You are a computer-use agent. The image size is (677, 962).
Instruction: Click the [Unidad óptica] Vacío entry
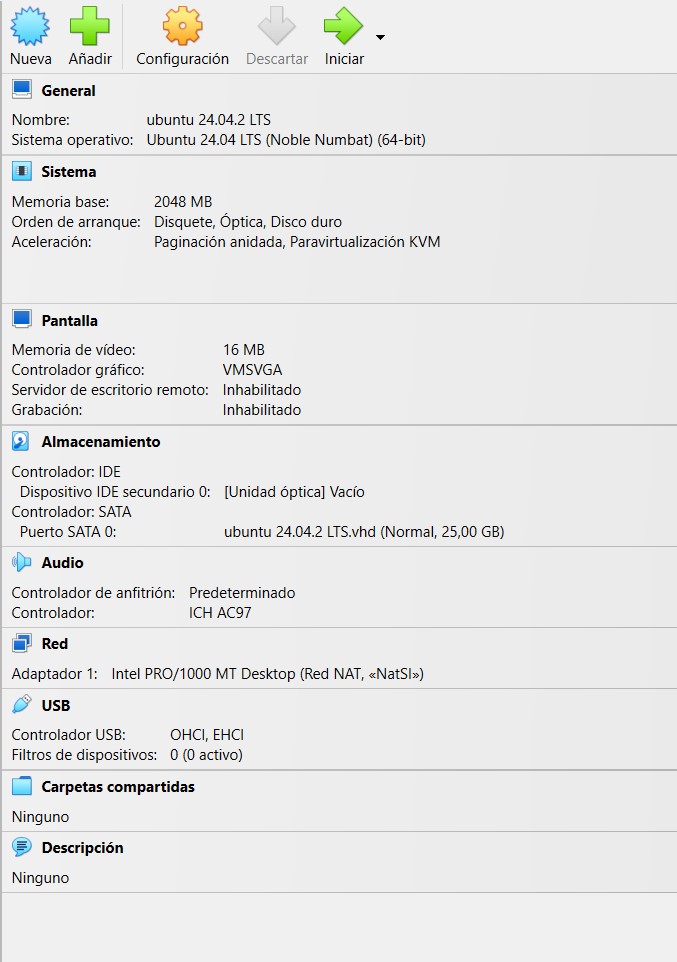pos(294,491)
